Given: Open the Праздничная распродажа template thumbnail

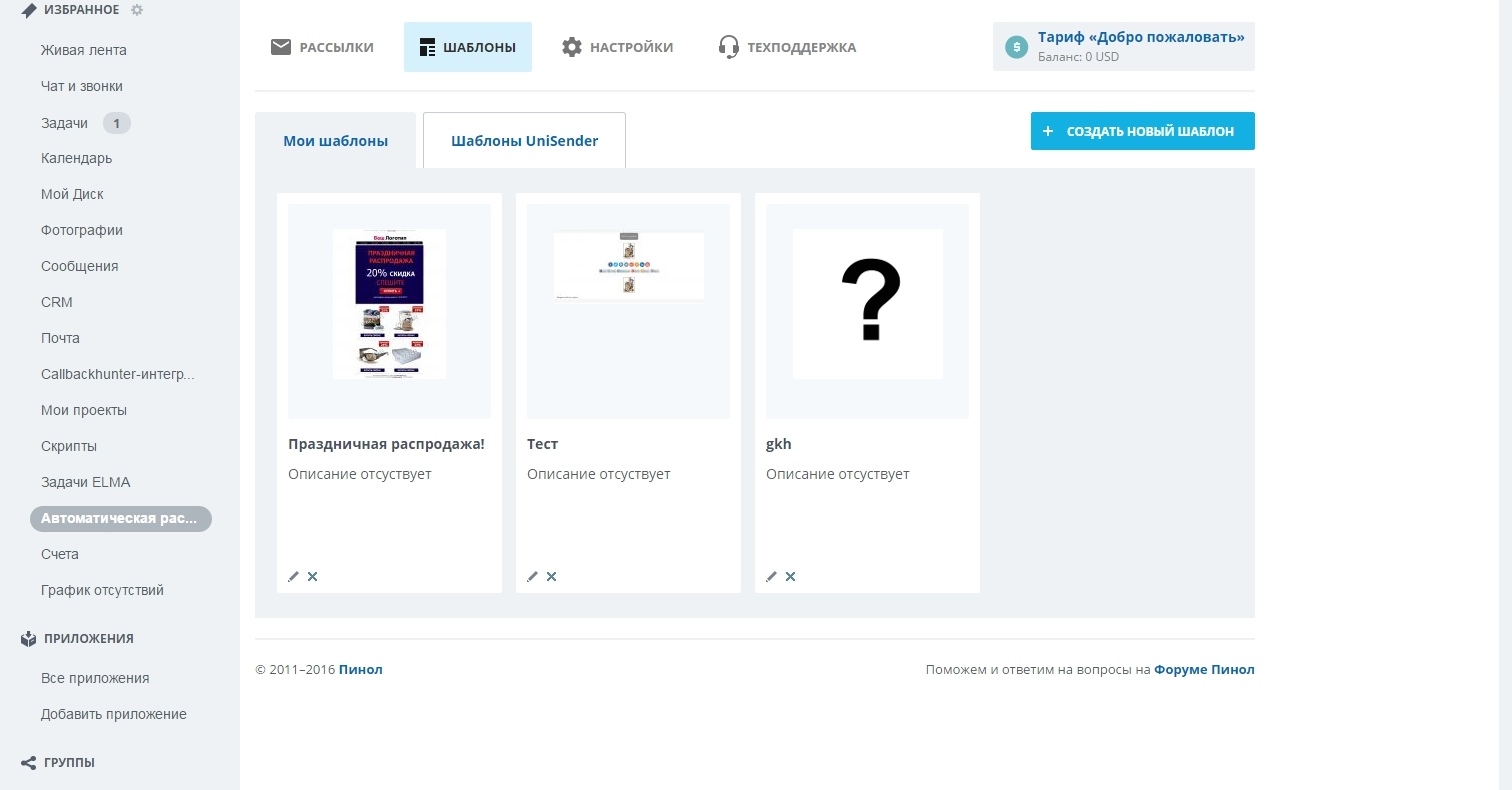Looking at the screenshot, I should pyautogui.click(x=389, y=304).
